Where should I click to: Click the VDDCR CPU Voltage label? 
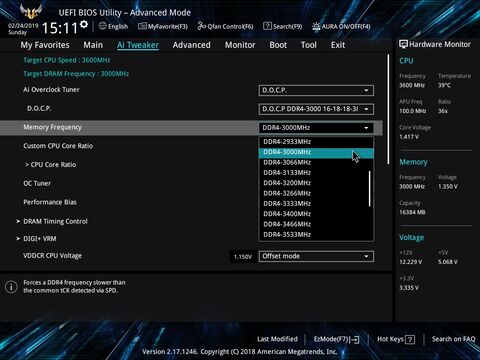pyautogui.click(x=53, y=256)
